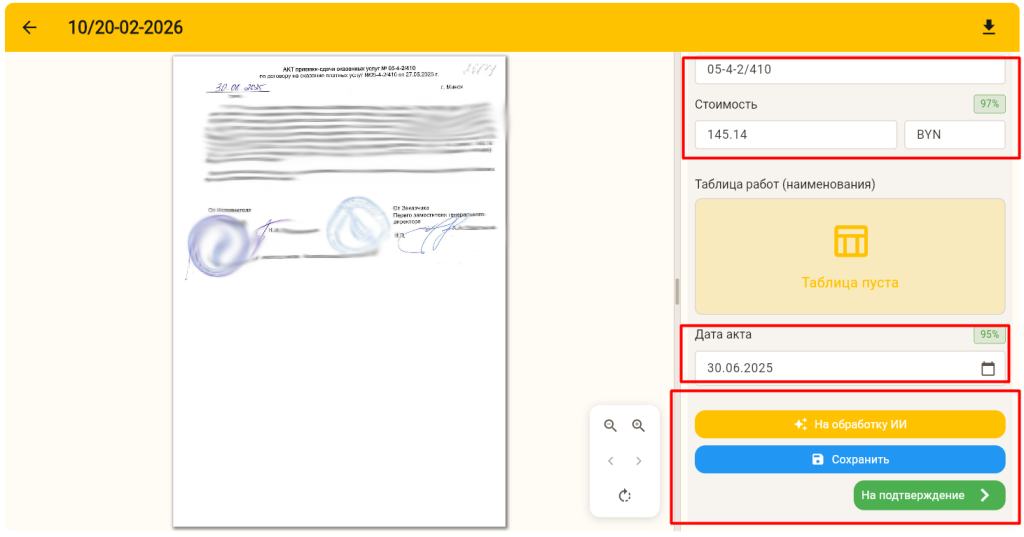Click the divider handle between the panels
The height and width of the screenshot is (537, 1024).
click(x=677, y=291)
